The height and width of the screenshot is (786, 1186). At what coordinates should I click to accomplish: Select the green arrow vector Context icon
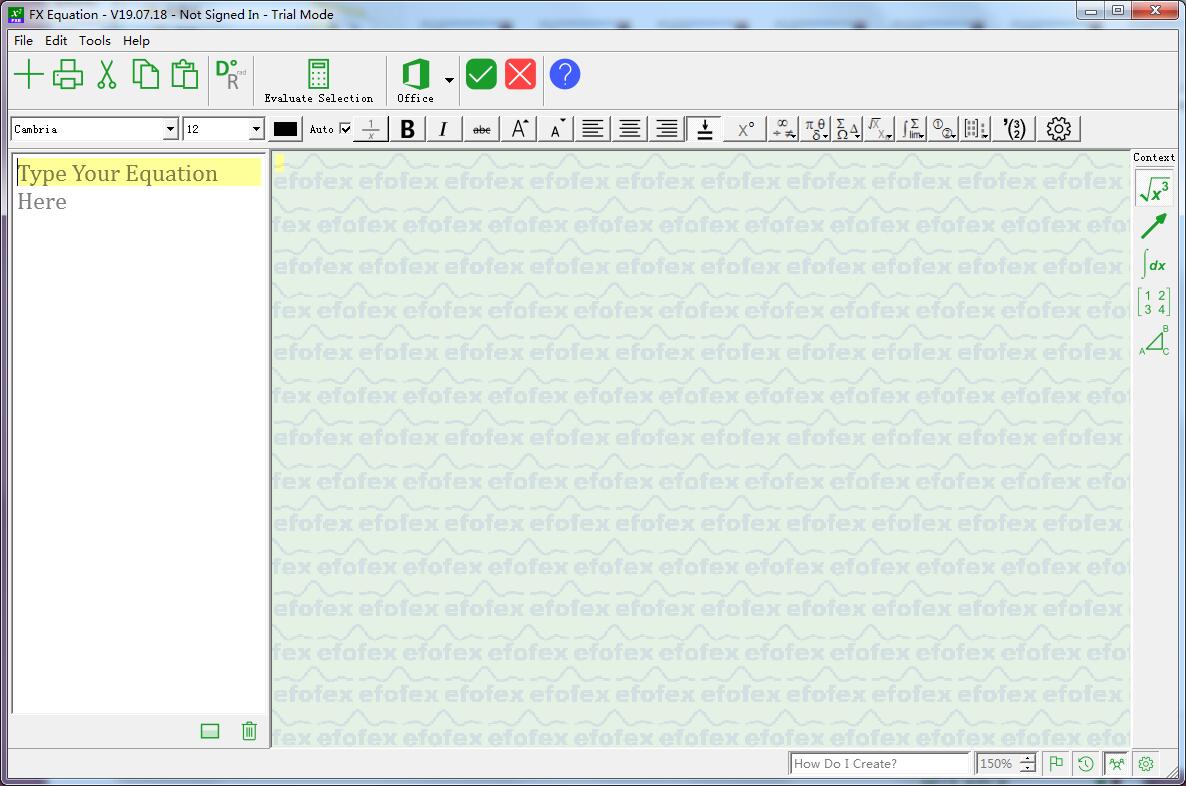tap(1154, 226)
